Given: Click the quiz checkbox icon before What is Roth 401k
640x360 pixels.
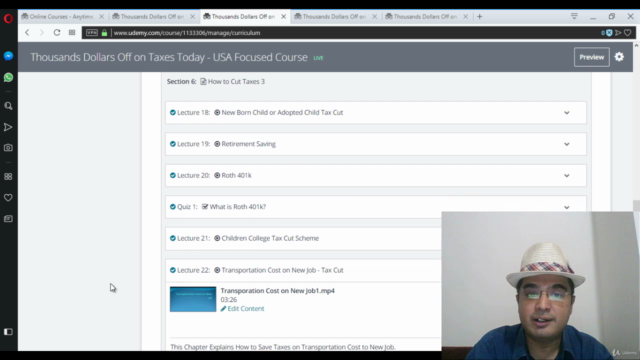Looking at the screenshot, I should (x=205, y=207).
